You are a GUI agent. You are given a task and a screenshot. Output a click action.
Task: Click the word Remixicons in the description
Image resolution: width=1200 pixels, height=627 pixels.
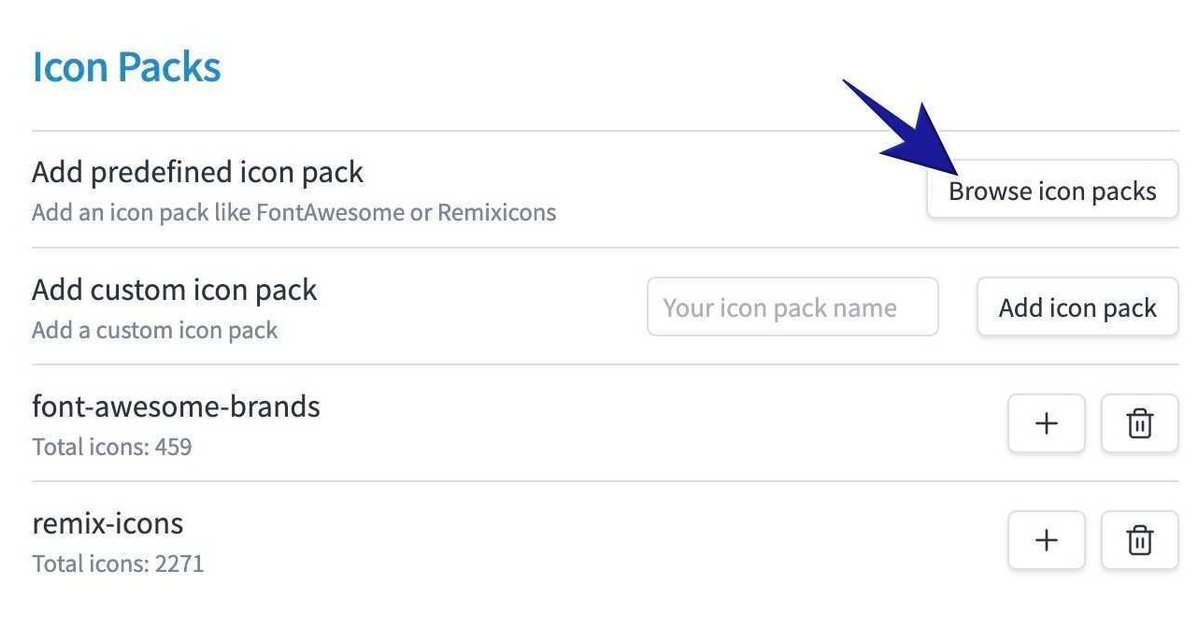tap(496, 212)
